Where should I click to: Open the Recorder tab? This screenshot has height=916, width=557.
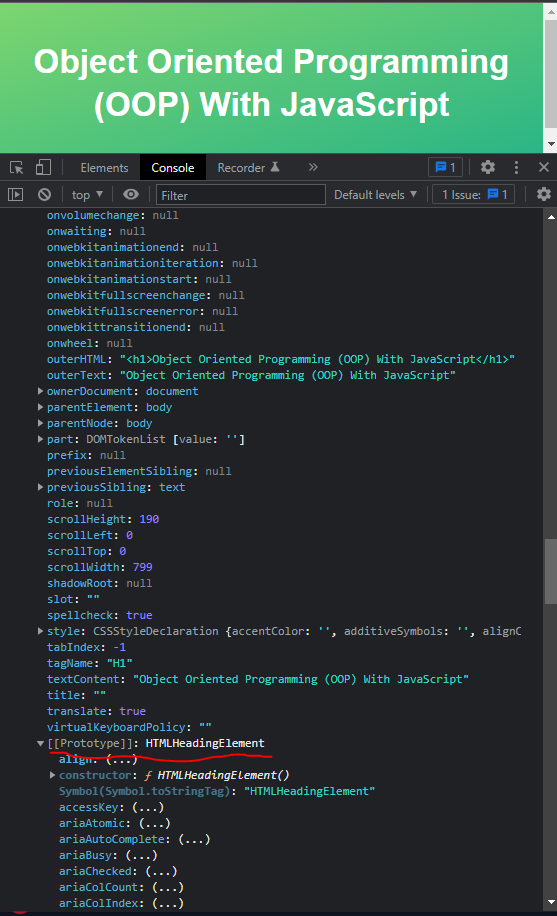[248, 168]
